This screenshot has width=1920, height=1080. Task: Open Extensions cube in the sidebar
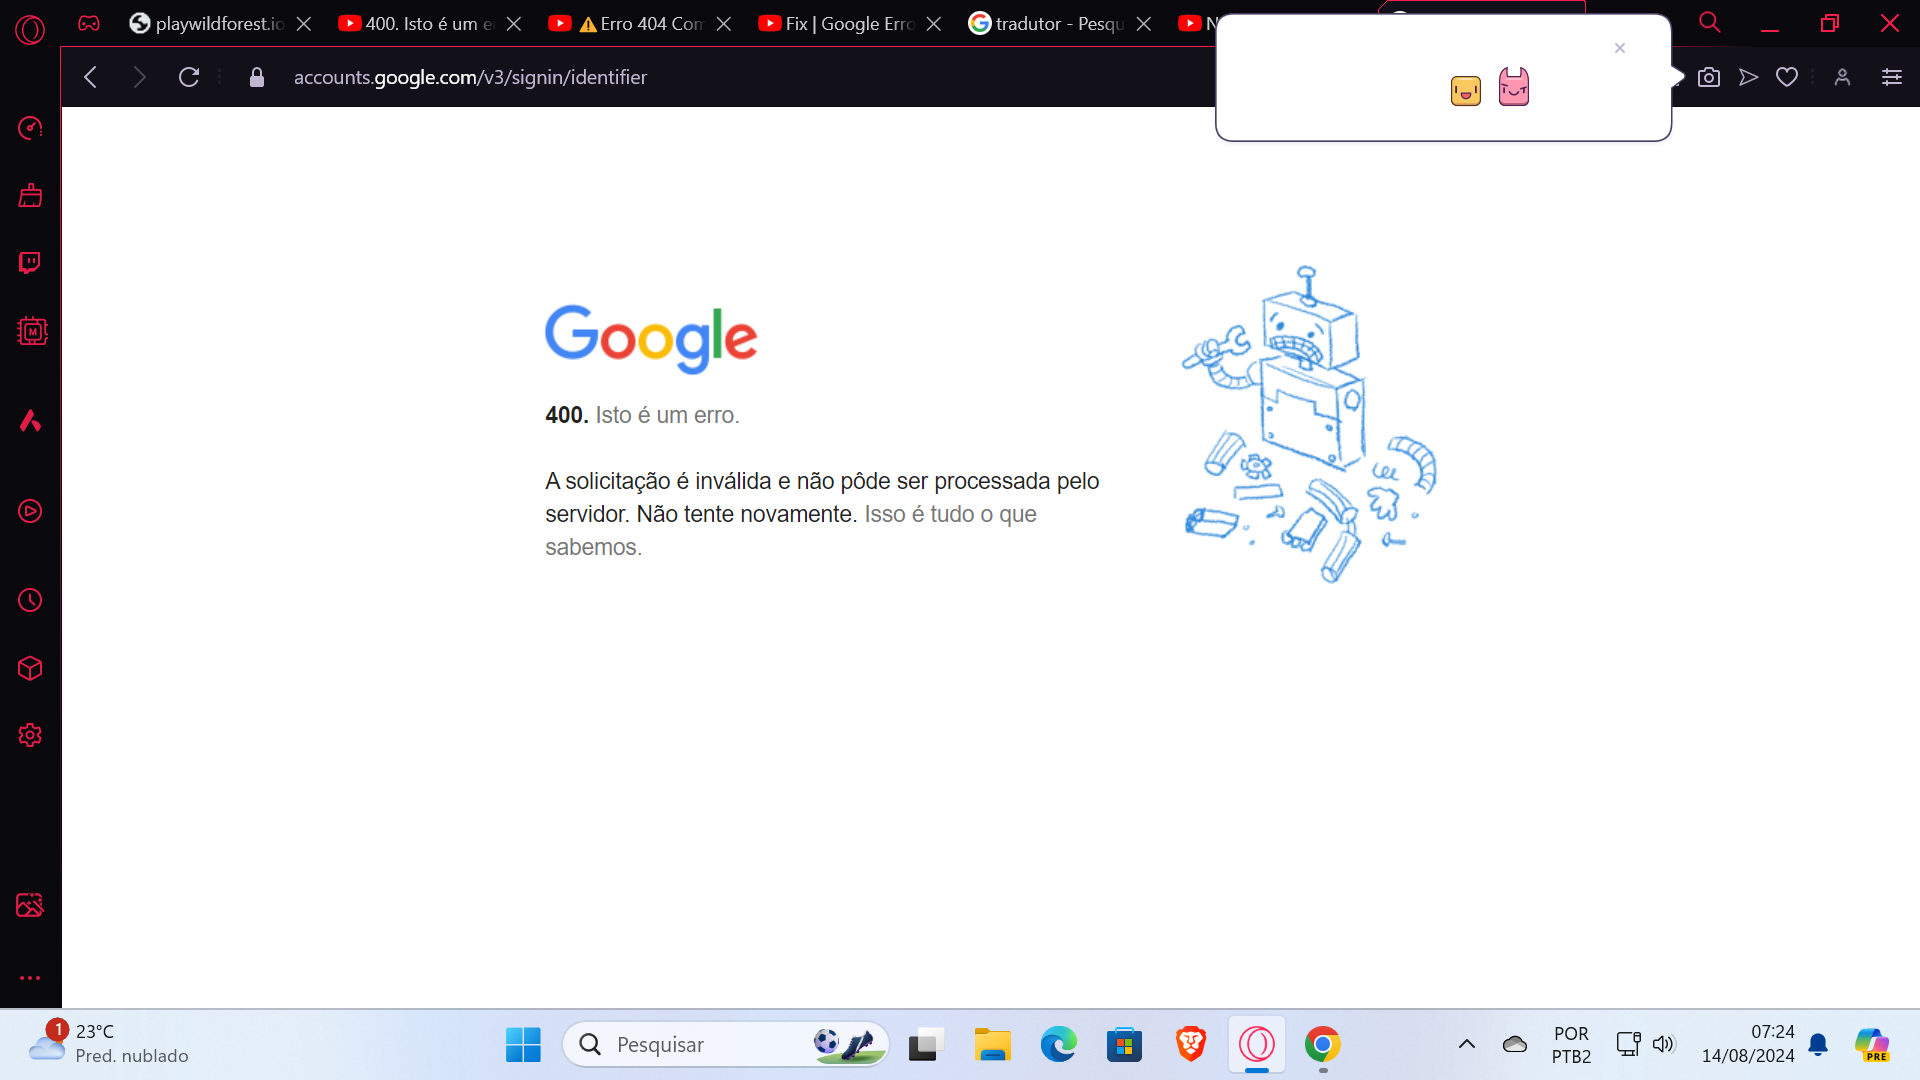30,668
